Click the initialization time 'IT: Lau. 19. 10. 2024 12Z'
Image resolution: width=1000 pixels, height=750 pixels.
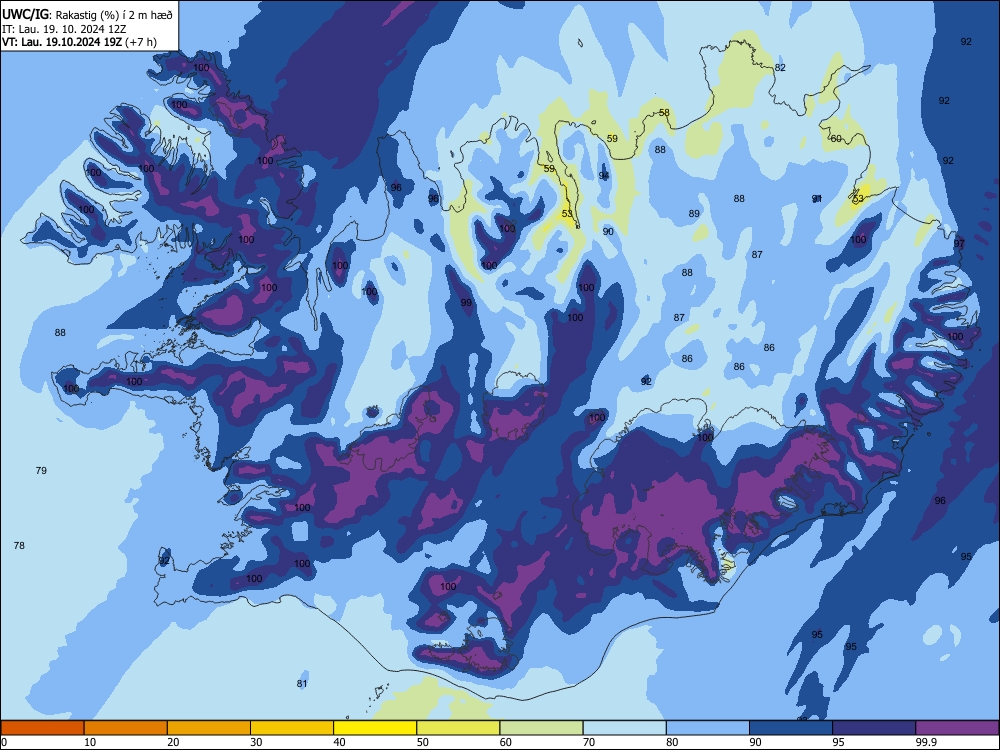[x=64, y=29]
